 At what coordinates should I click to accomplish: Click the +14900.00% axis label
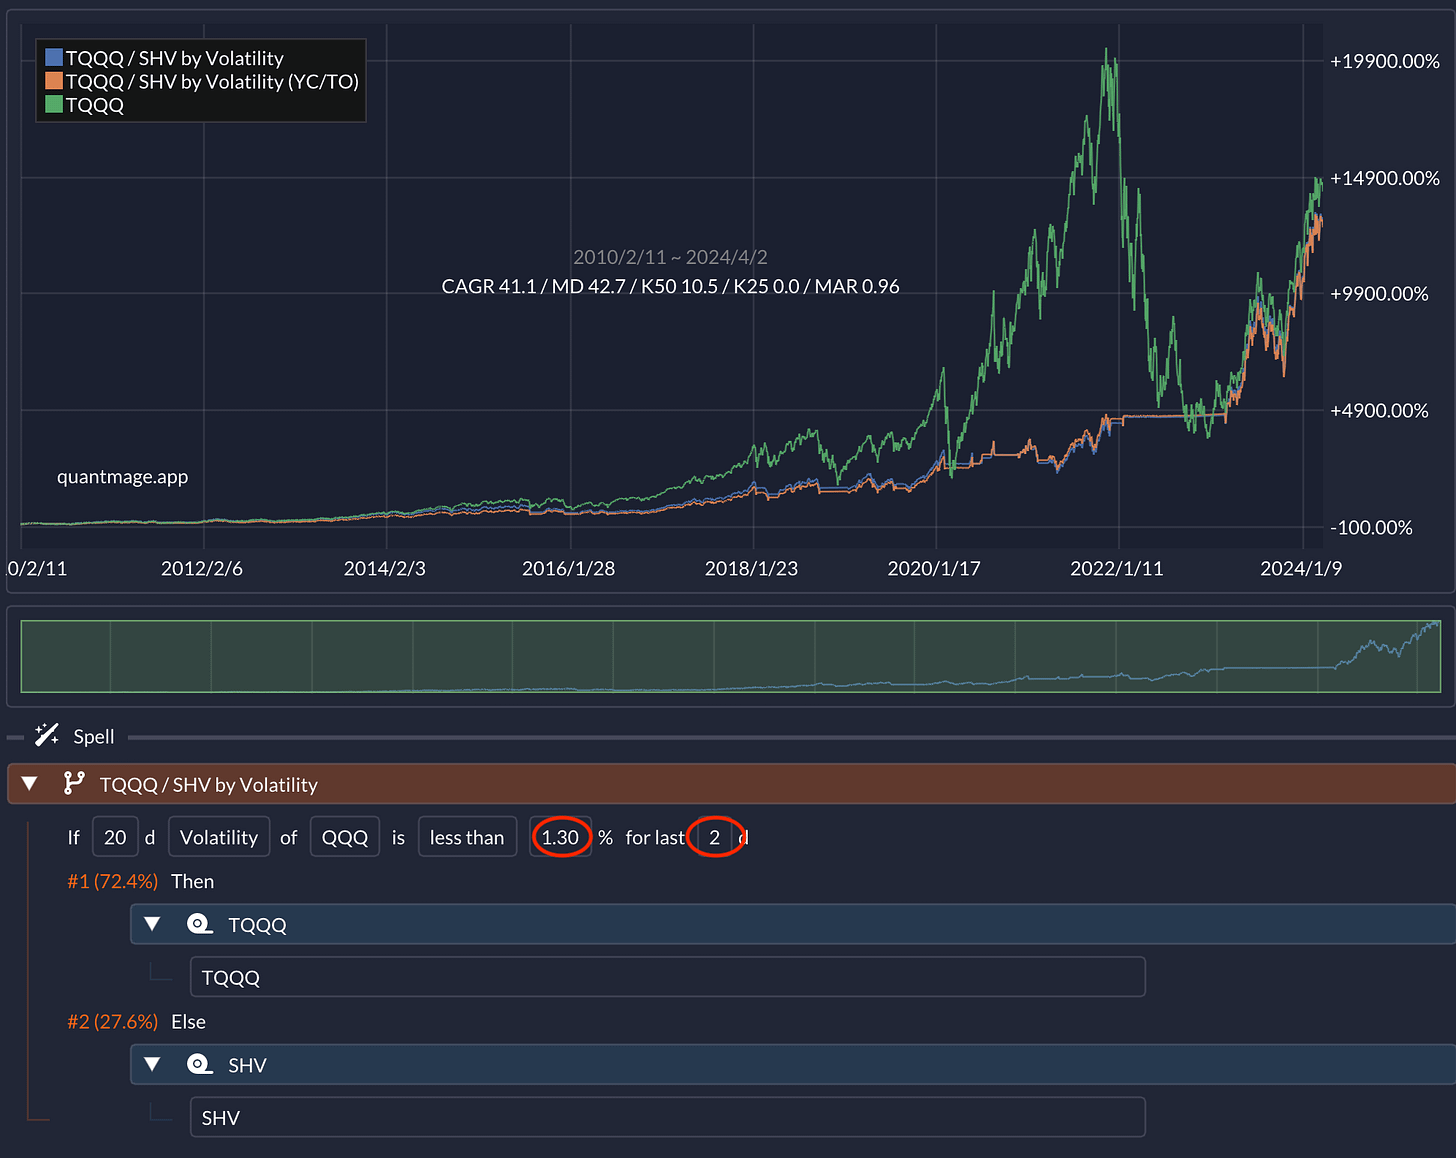coord(1385,178)
